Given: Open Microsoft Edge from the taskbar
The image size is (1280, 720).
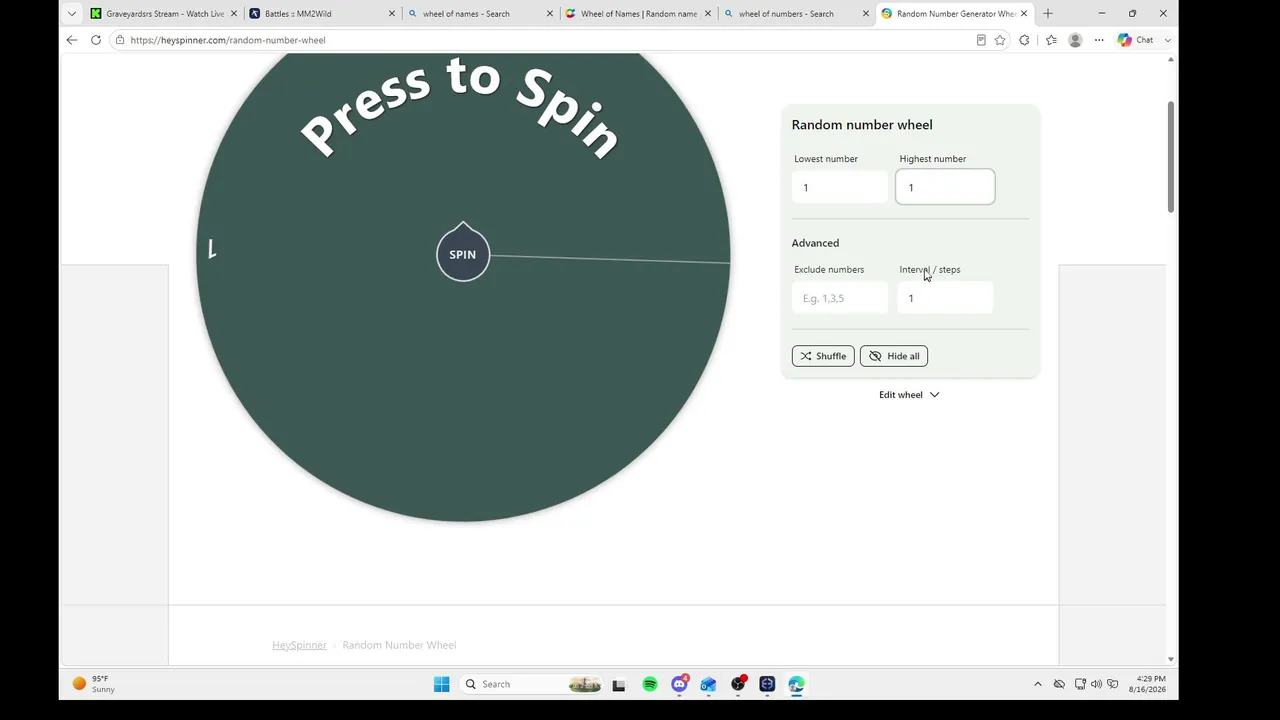Looking at the screenshot, I should click(x=796, y=684).
